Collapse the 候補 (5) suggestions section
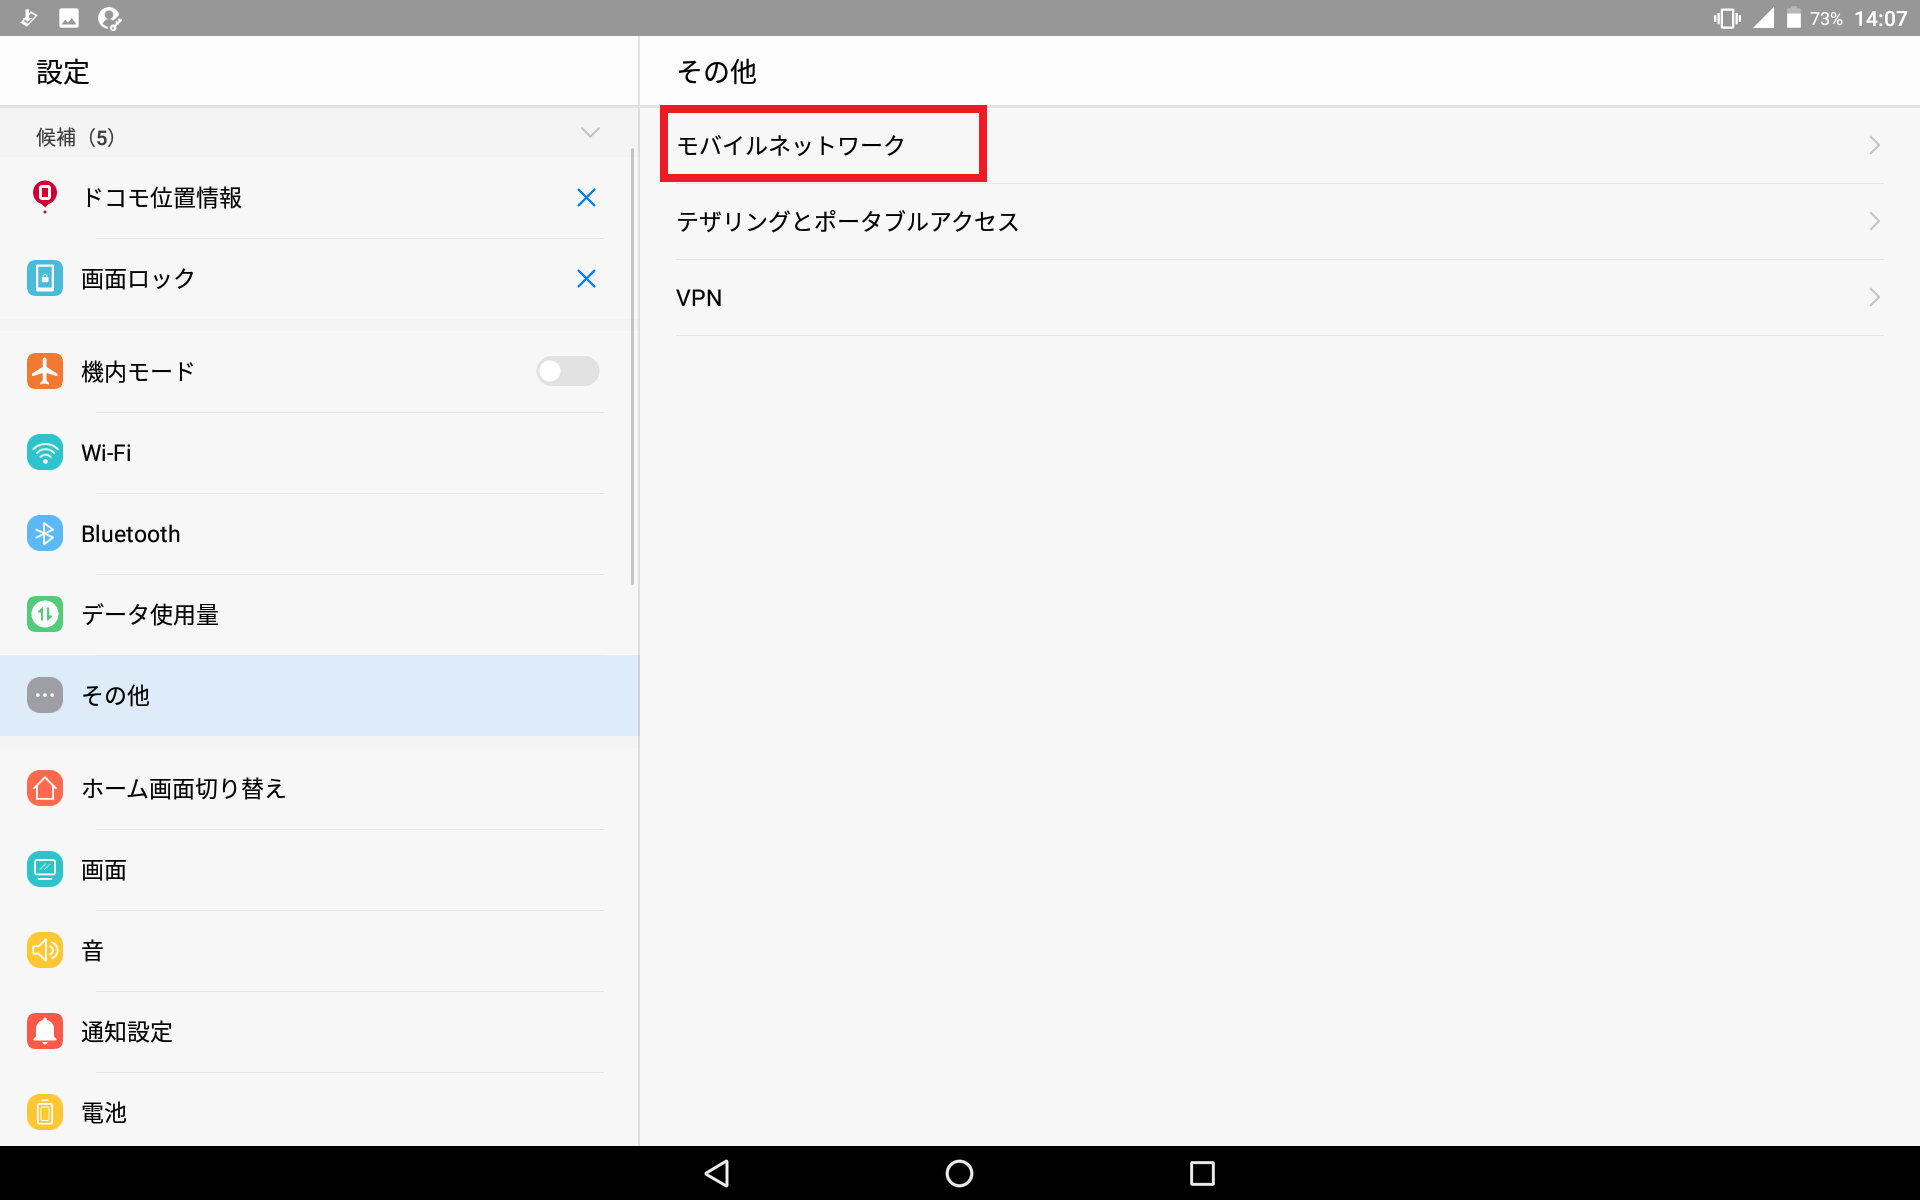 click(590, 133)
